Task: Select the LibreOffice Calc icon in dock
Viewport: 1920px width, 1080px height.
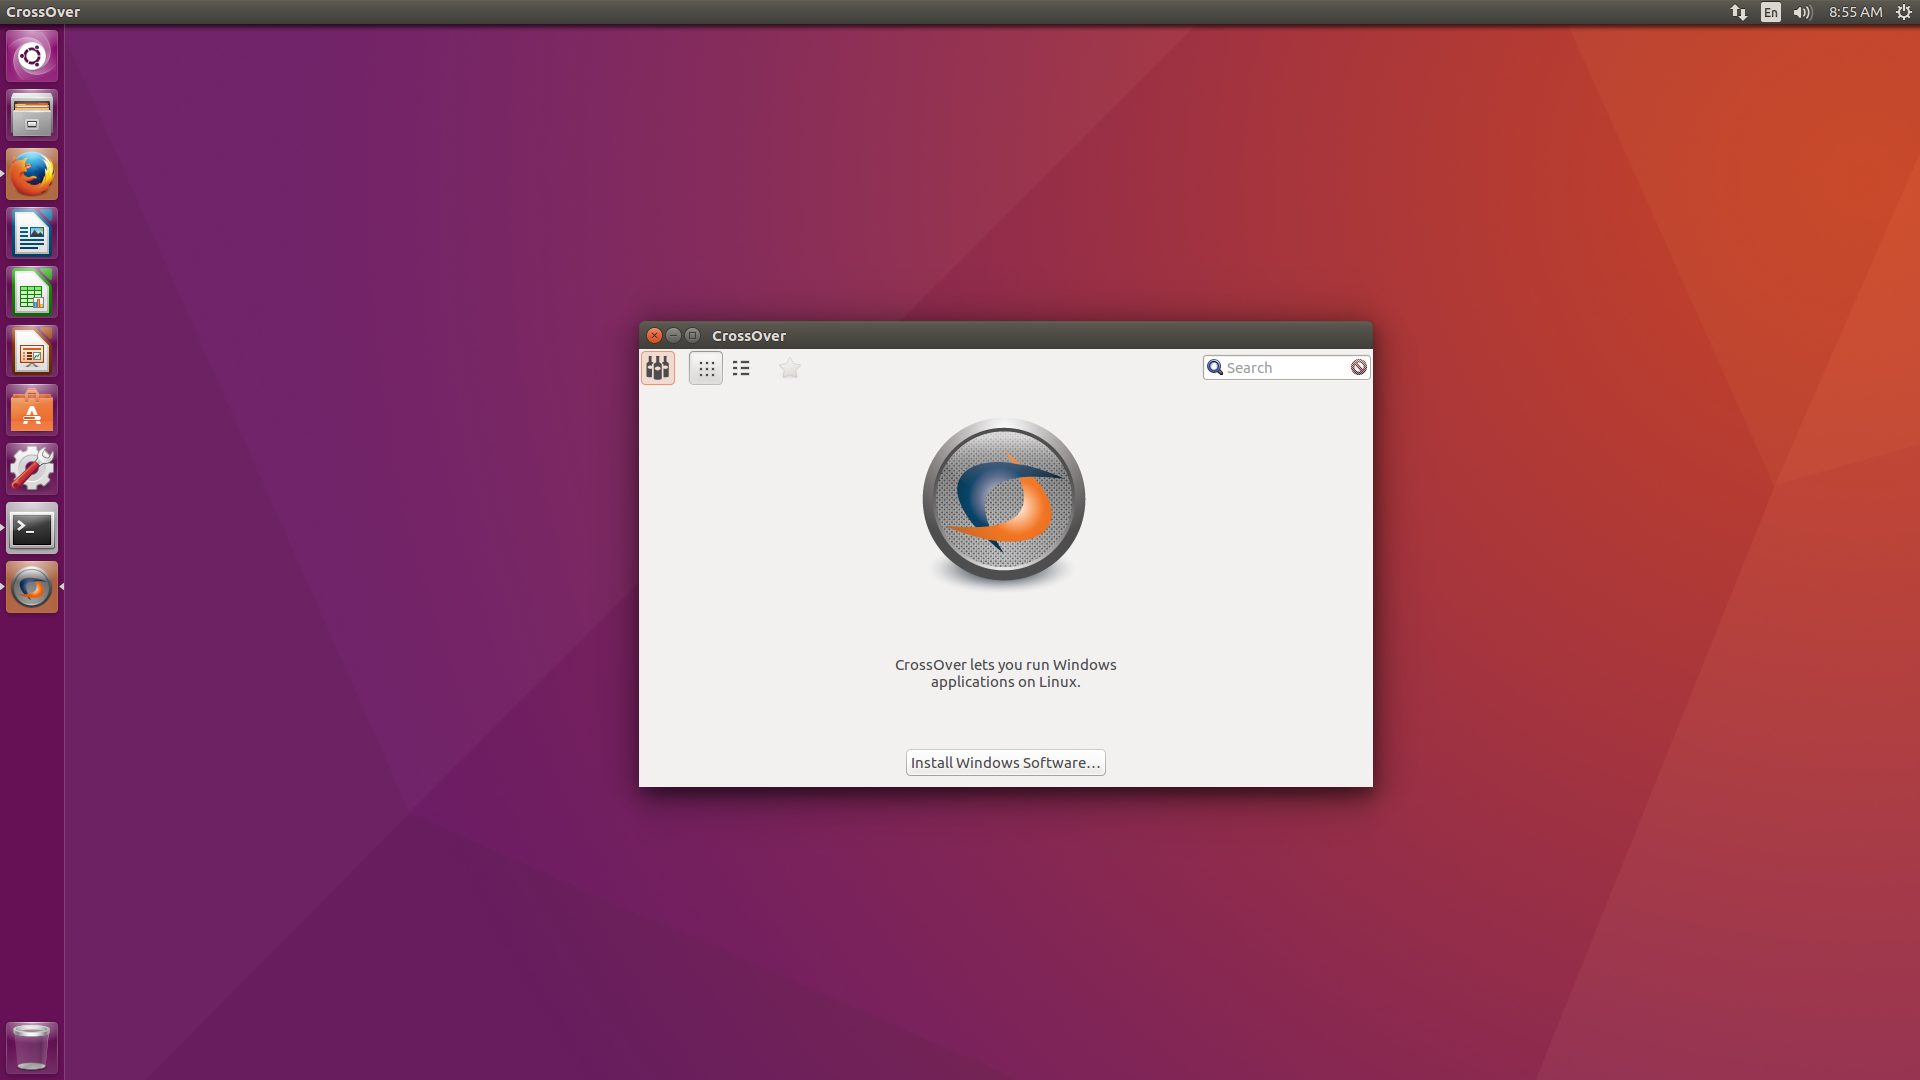Action: [x=32, y=293]
